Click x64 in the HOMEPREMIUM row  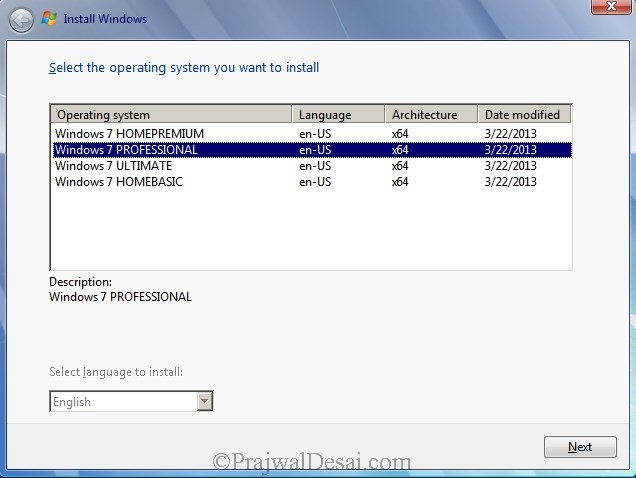(x=400, y=134)
